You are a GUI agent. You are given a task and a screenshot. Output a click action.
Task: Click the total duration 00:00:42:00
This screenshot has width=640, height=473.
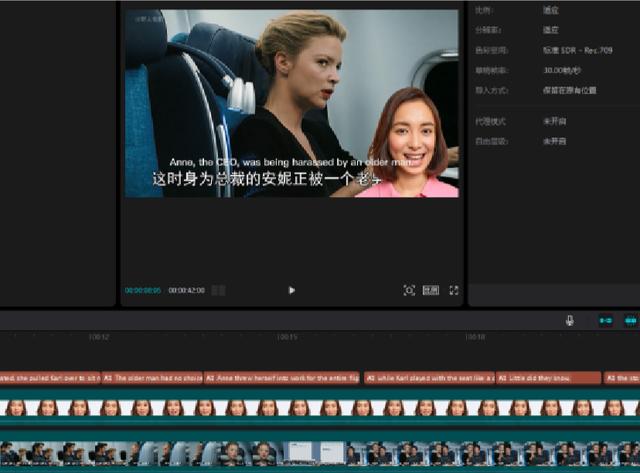coord(186,290)
